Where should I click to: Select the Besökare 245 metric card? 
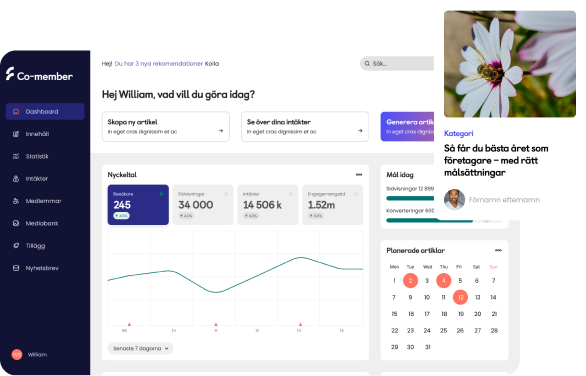138,205
